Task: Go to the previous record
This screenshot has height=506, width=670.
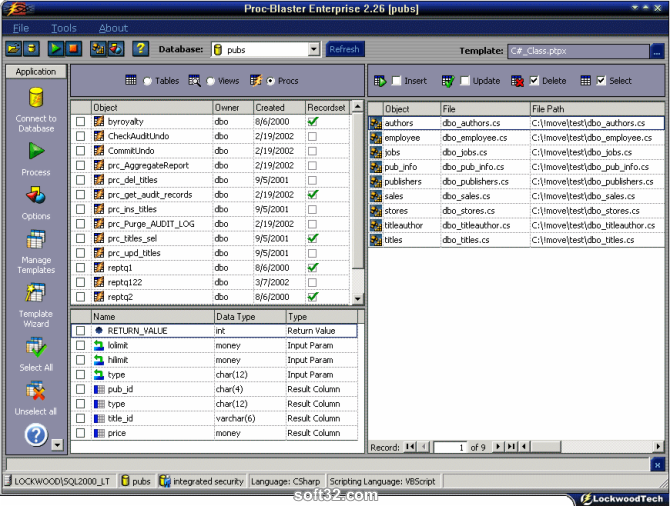Action: [x=423, y=447]
